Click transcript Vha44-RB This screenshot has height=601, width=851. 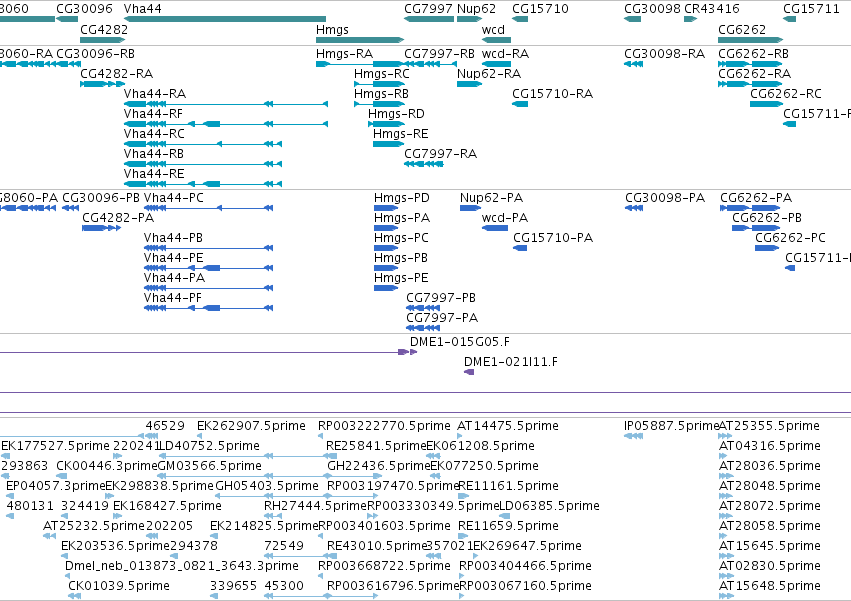154,154
